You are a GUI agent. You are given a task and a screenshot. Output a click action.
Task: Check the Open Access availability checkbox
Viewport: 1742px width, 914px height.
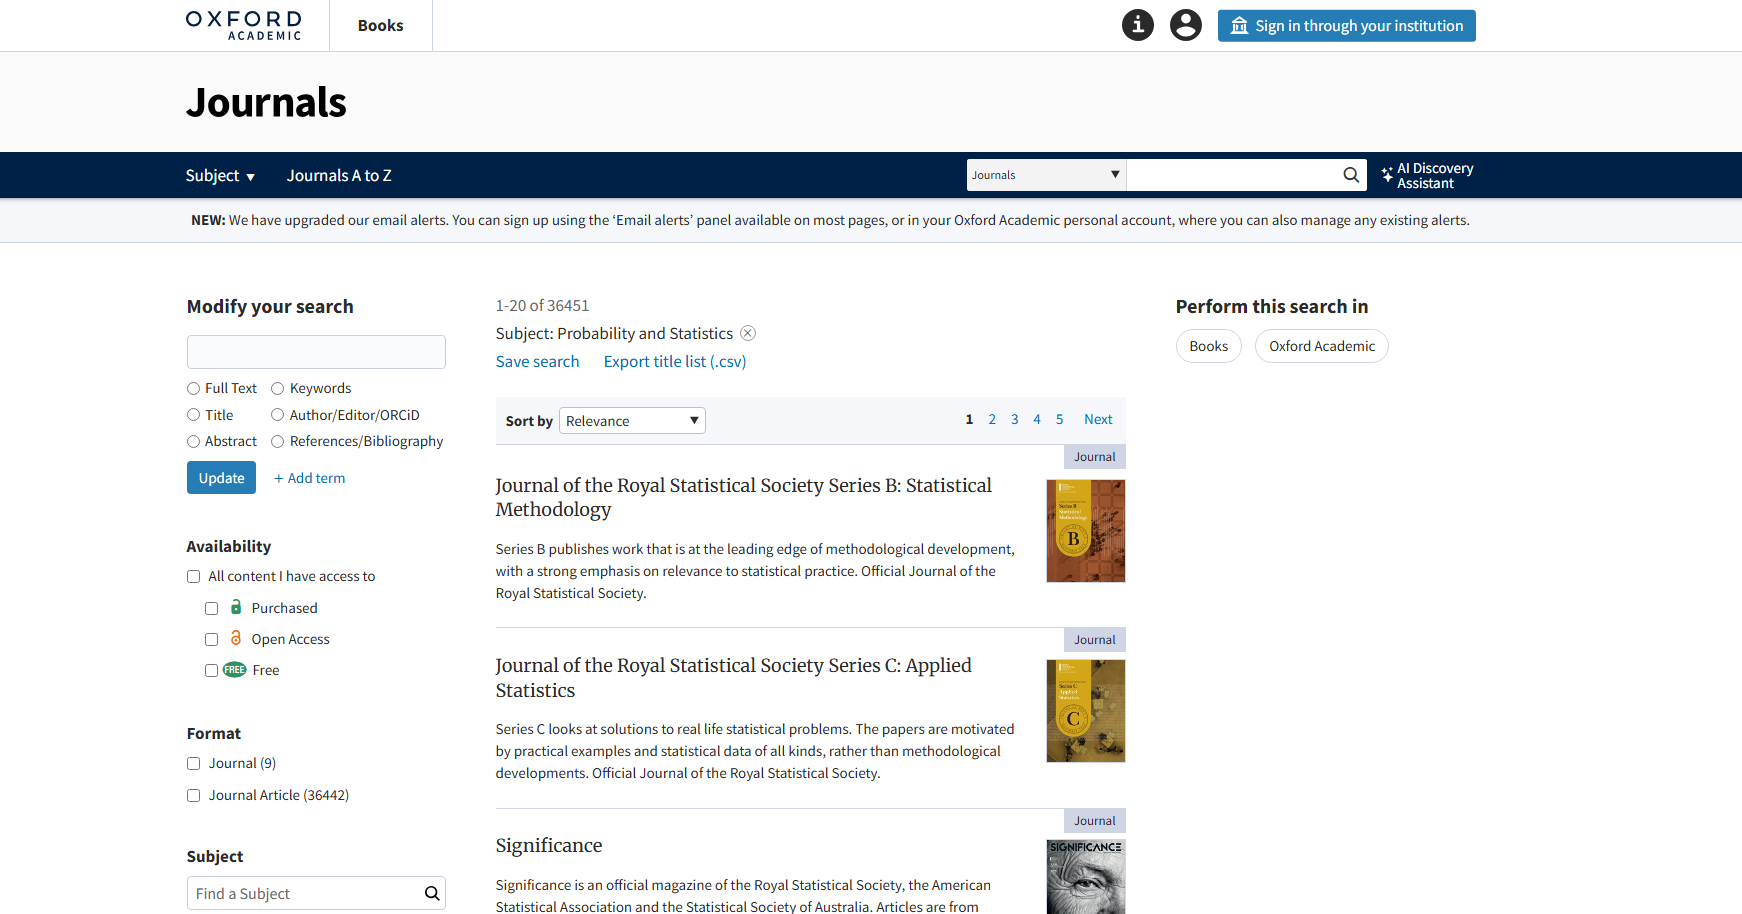211,639
